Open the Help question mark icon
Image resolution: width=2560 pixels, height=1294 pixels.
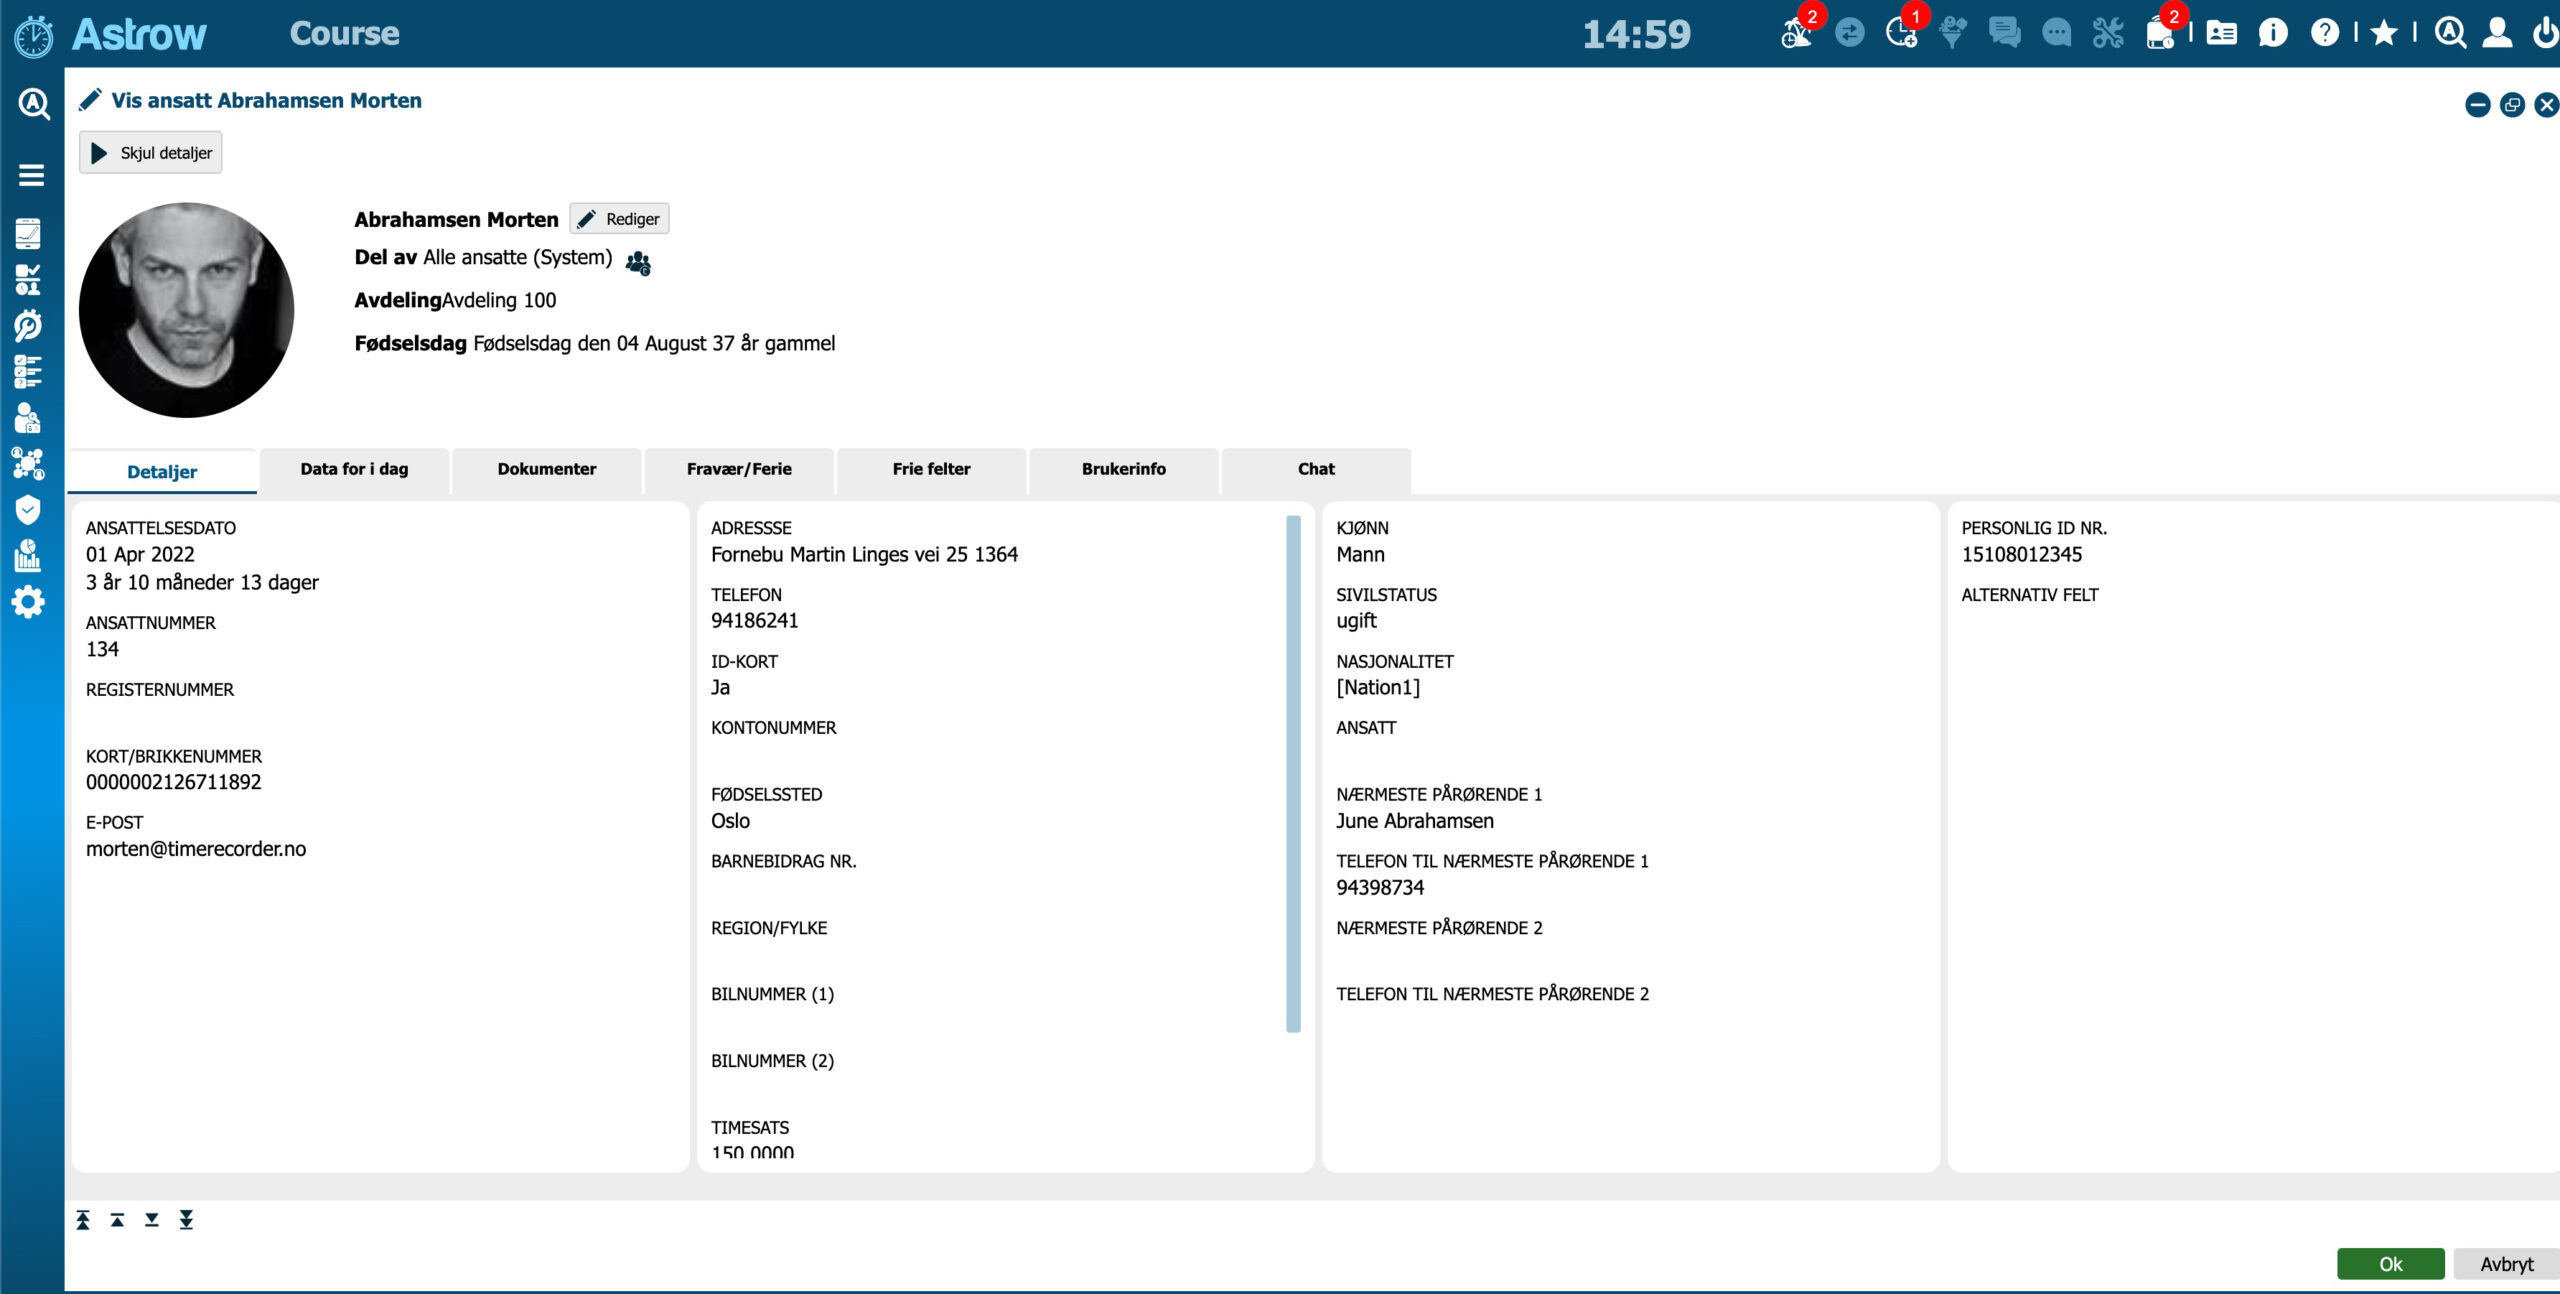2325,33
